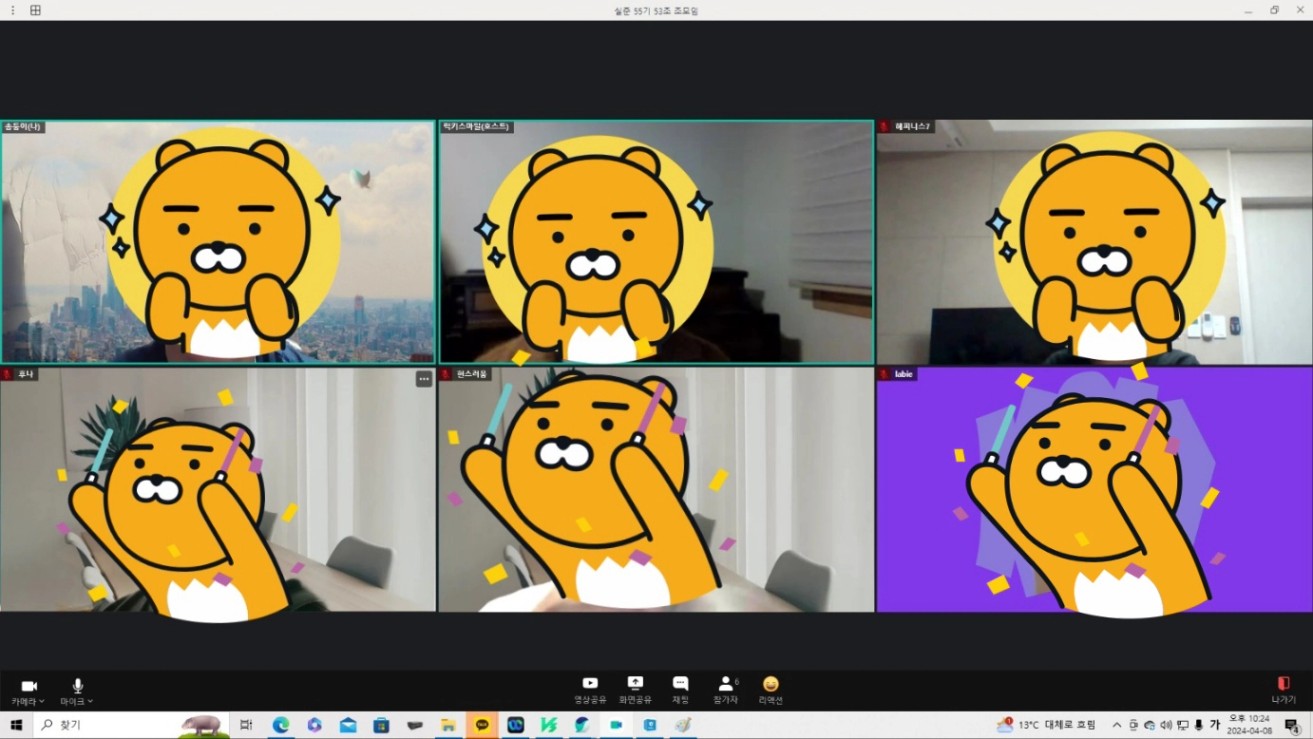1313x739 pixels.
Task: Open Microsoft Store on the taskbar
Action: pos(381,725)
